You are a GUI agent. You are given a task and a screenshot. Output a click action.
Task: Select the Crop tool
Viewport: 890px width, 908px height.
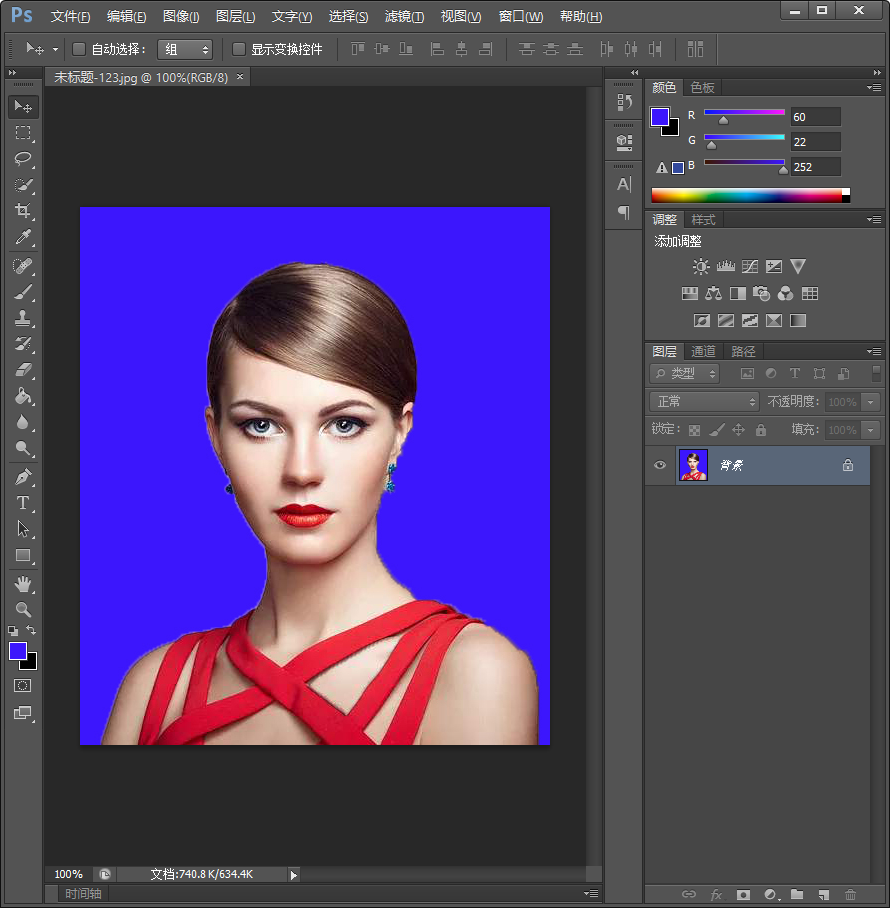click(23, 210)
